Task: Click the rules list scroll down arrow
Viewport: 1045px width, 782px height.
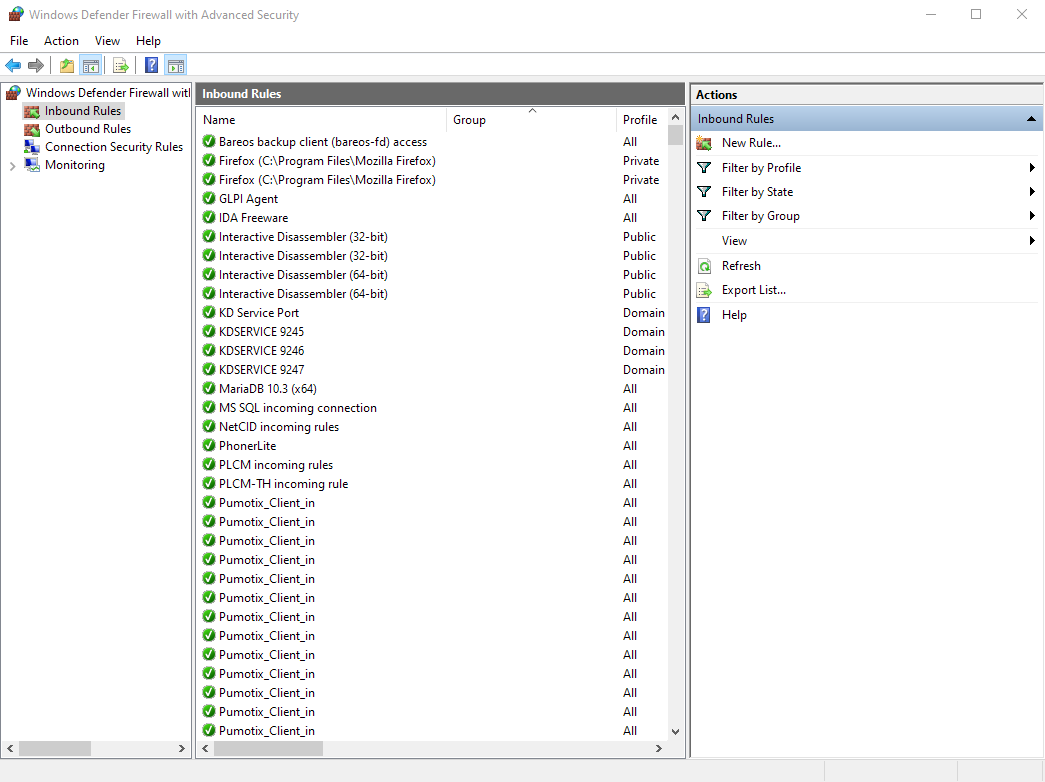Action: coord(675,731)
